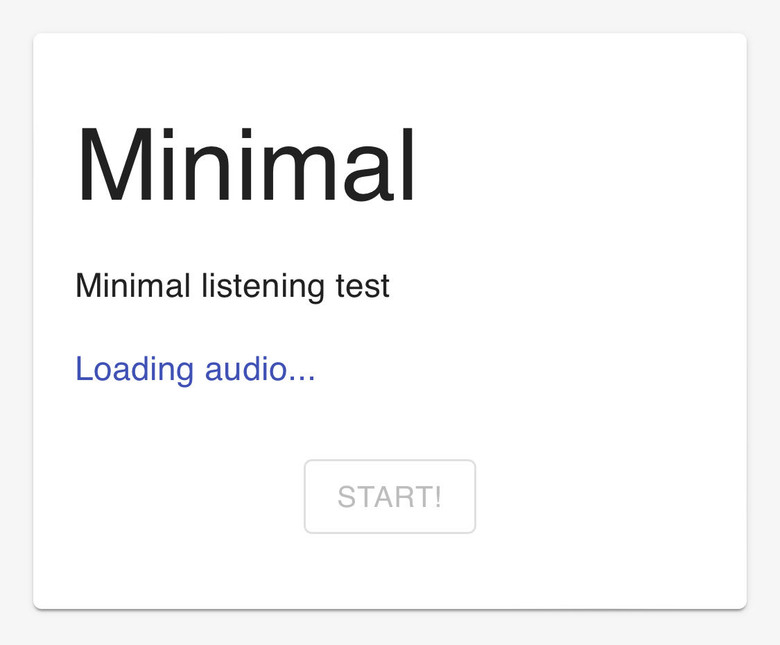The width and height of the screenshot is (780, 645).
Task: Click the Minimal listening test description
Action: (x=232, y=286)
